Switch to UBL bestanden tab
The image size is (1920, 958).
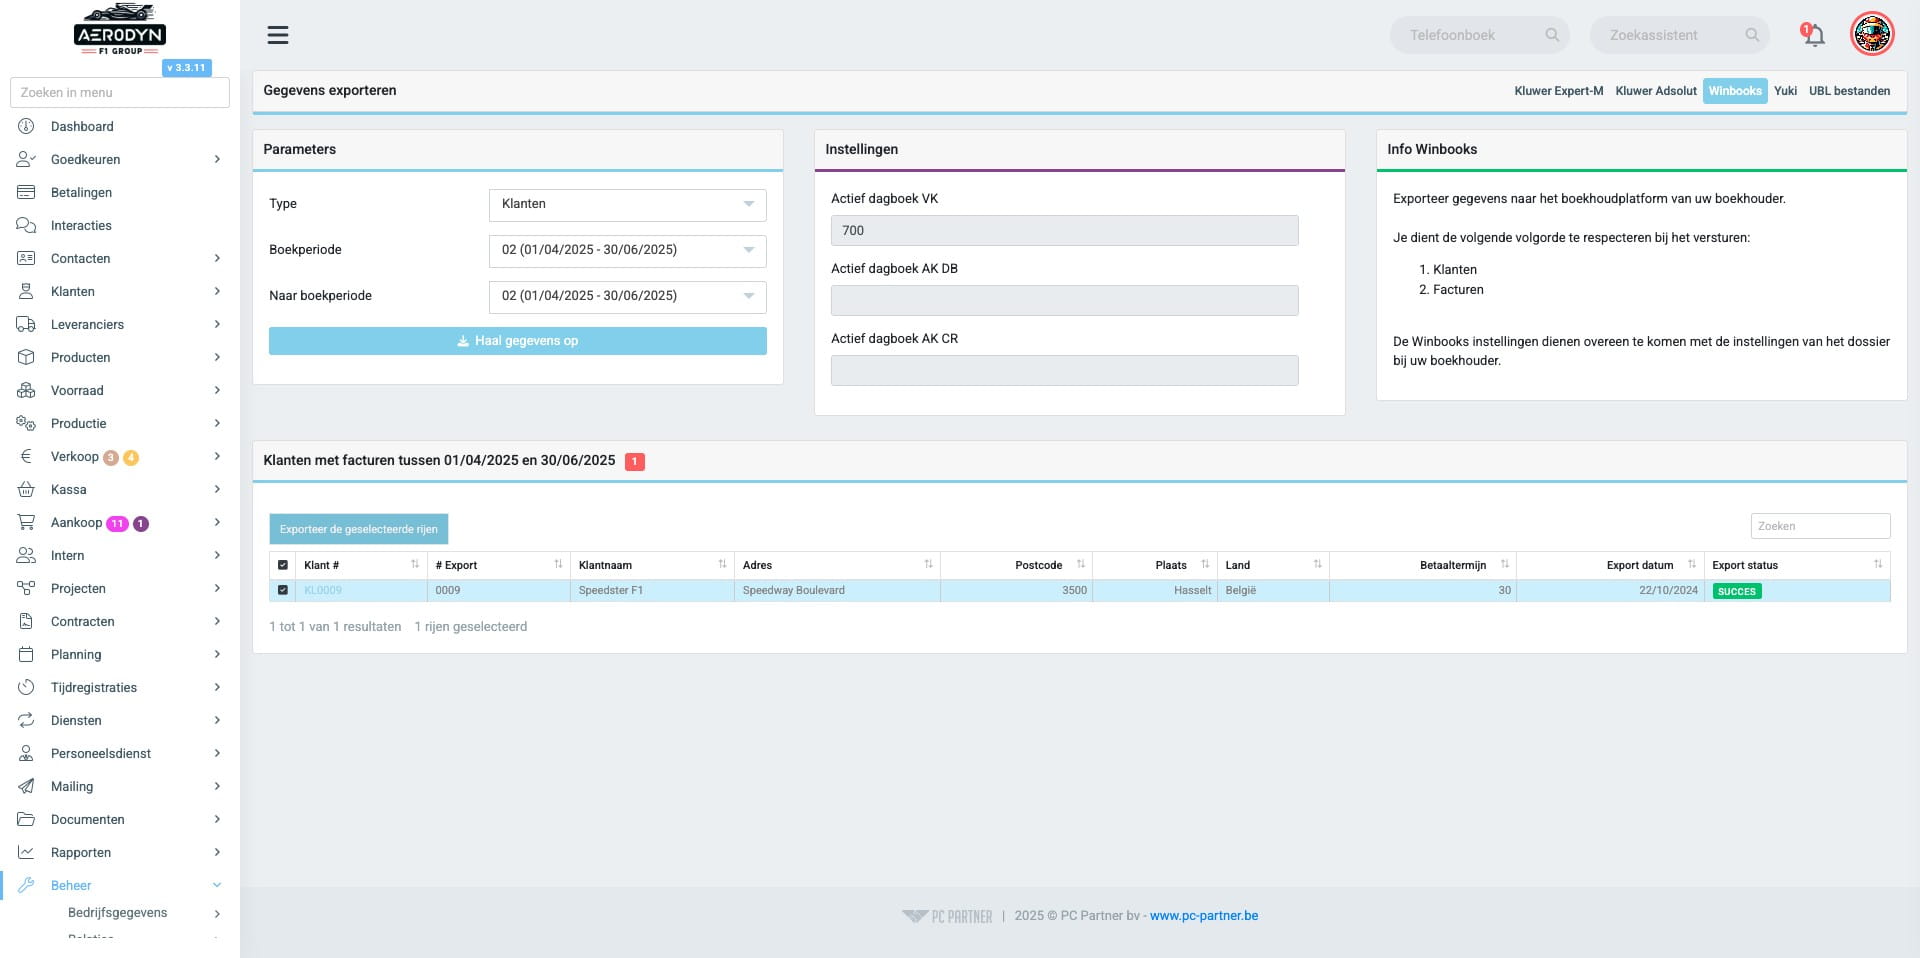pyautogui.click(x=1849, y=91)
